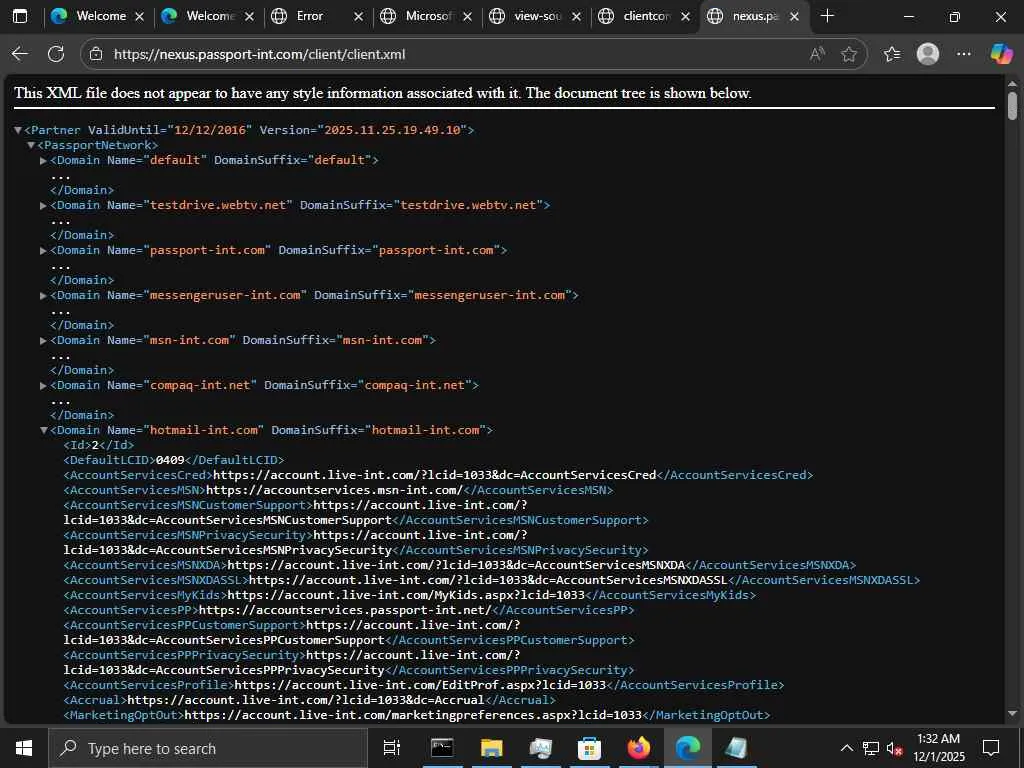Refresh the client.xml page
This screenshot has width=1024, height=768.
click(x=56, y=54)
